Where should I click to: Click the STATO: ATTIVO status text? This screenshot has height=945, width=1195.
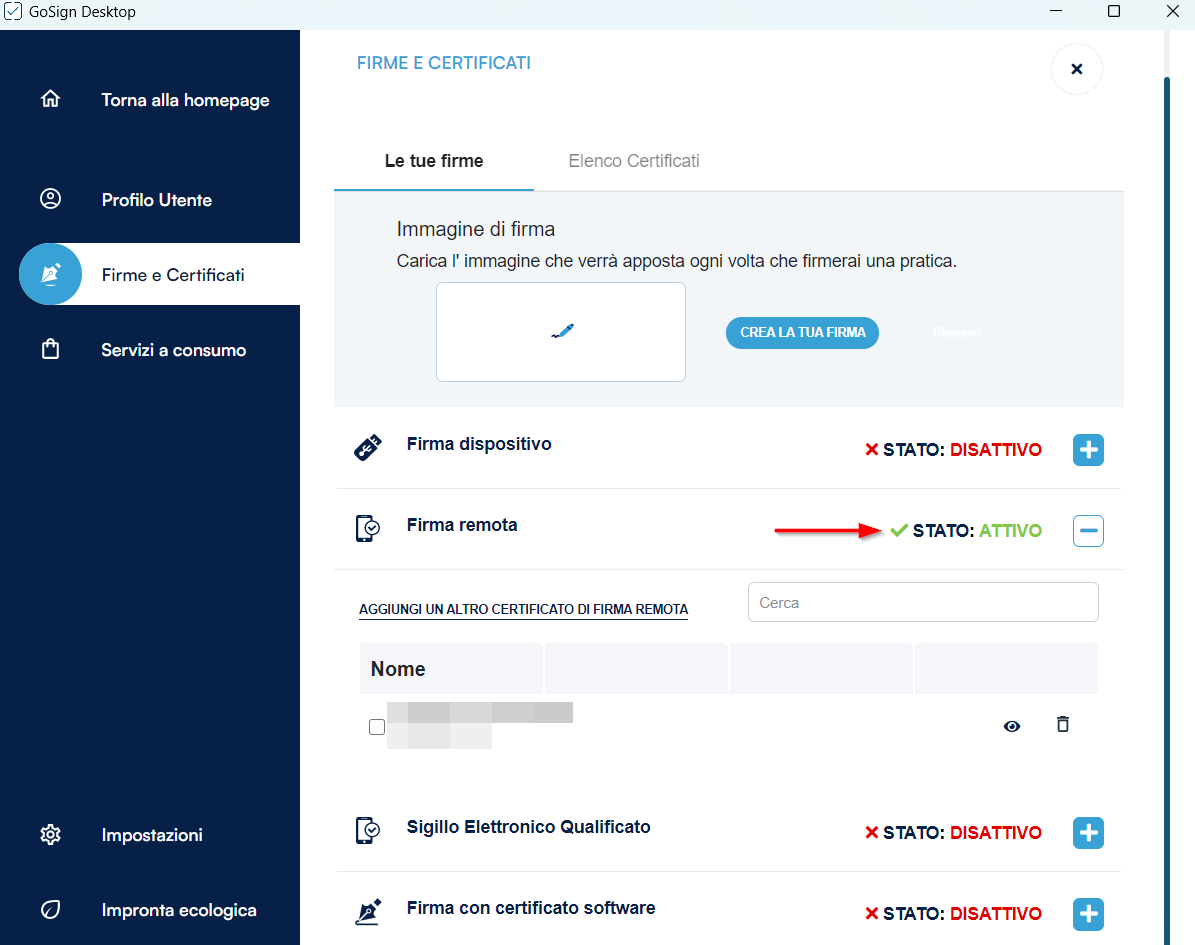pos(977,530)
